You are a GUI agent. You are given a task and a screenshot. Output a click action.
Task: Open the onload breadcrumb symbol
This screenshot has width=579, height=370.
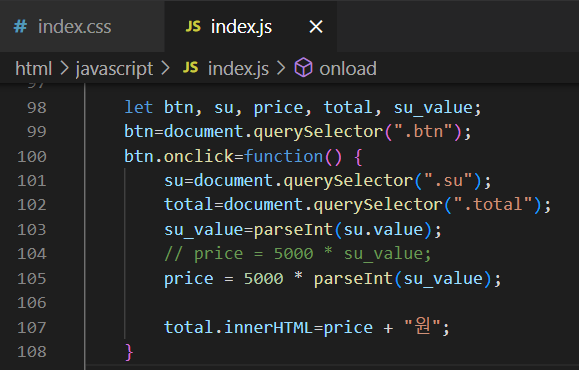point(348,69)
